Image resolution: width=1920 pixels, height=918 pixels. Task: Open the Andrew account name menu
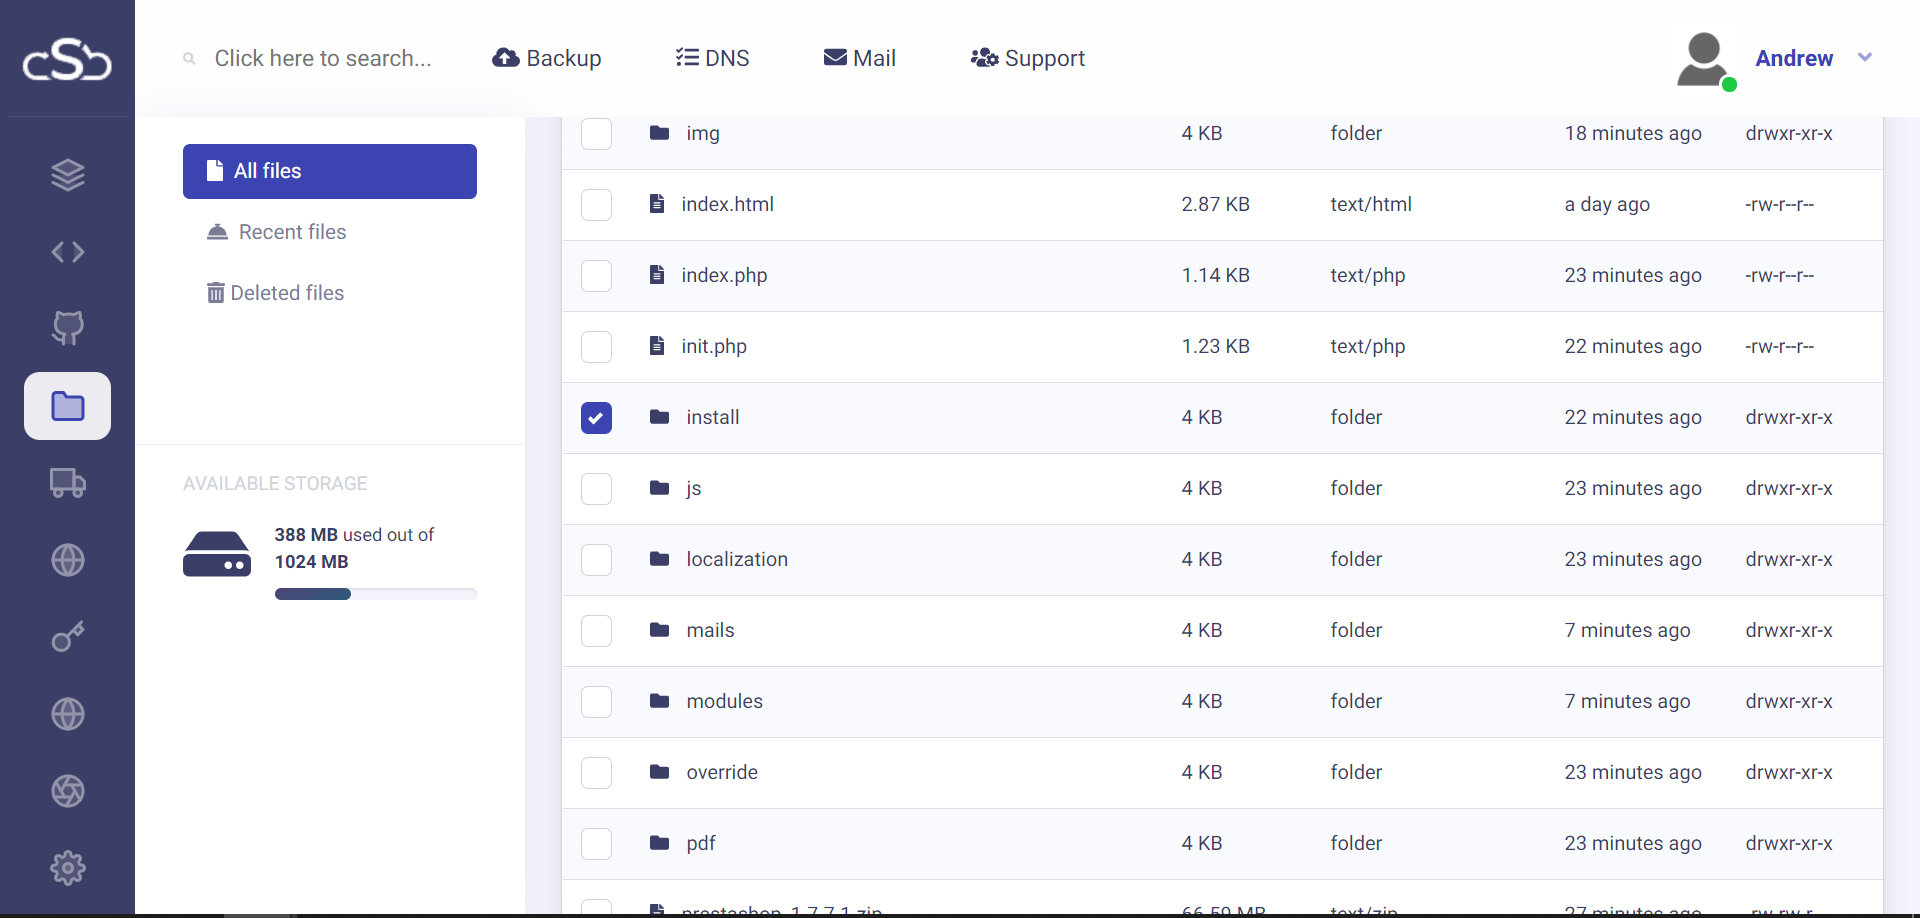tap(1793, 58)
